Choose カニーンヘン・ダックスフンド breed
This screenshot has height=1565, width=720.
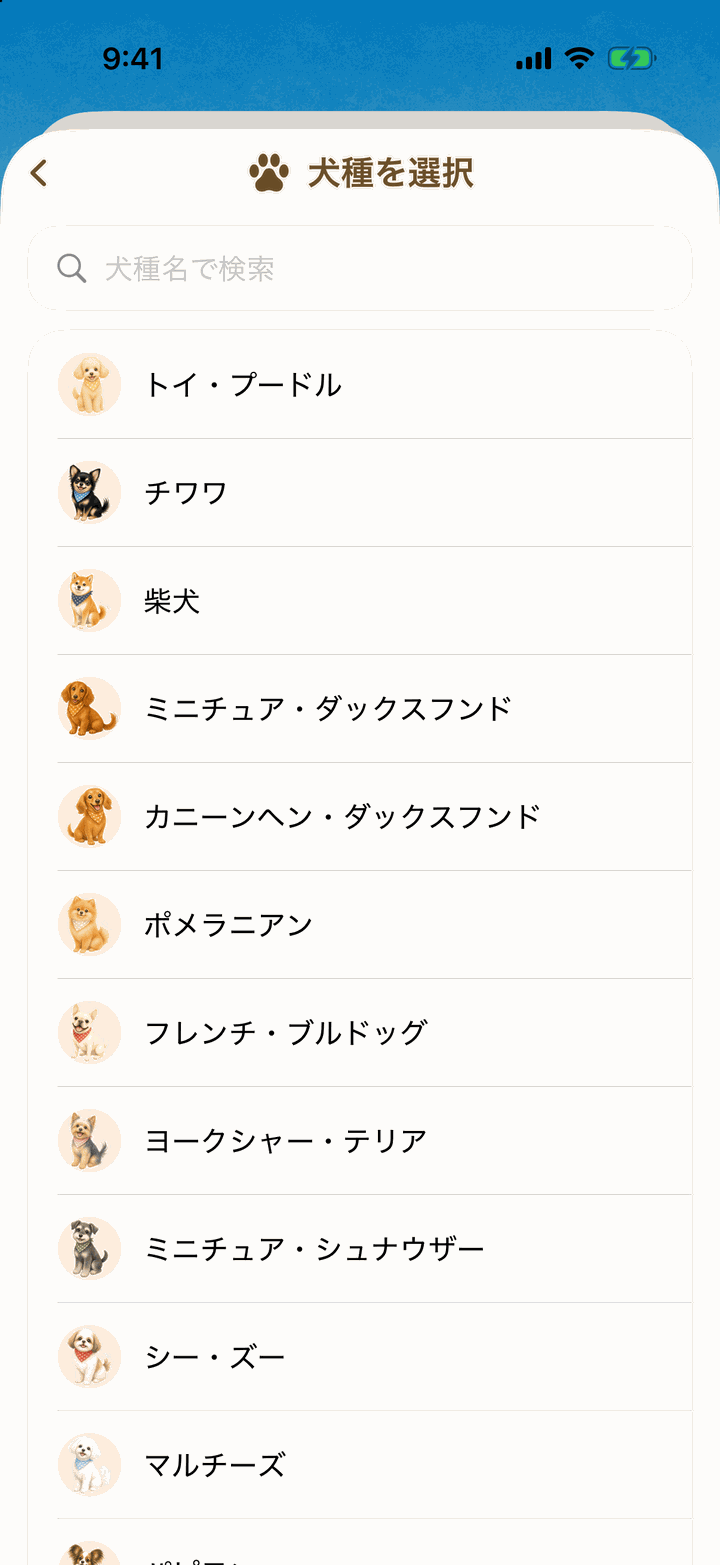tap(360, 816)
